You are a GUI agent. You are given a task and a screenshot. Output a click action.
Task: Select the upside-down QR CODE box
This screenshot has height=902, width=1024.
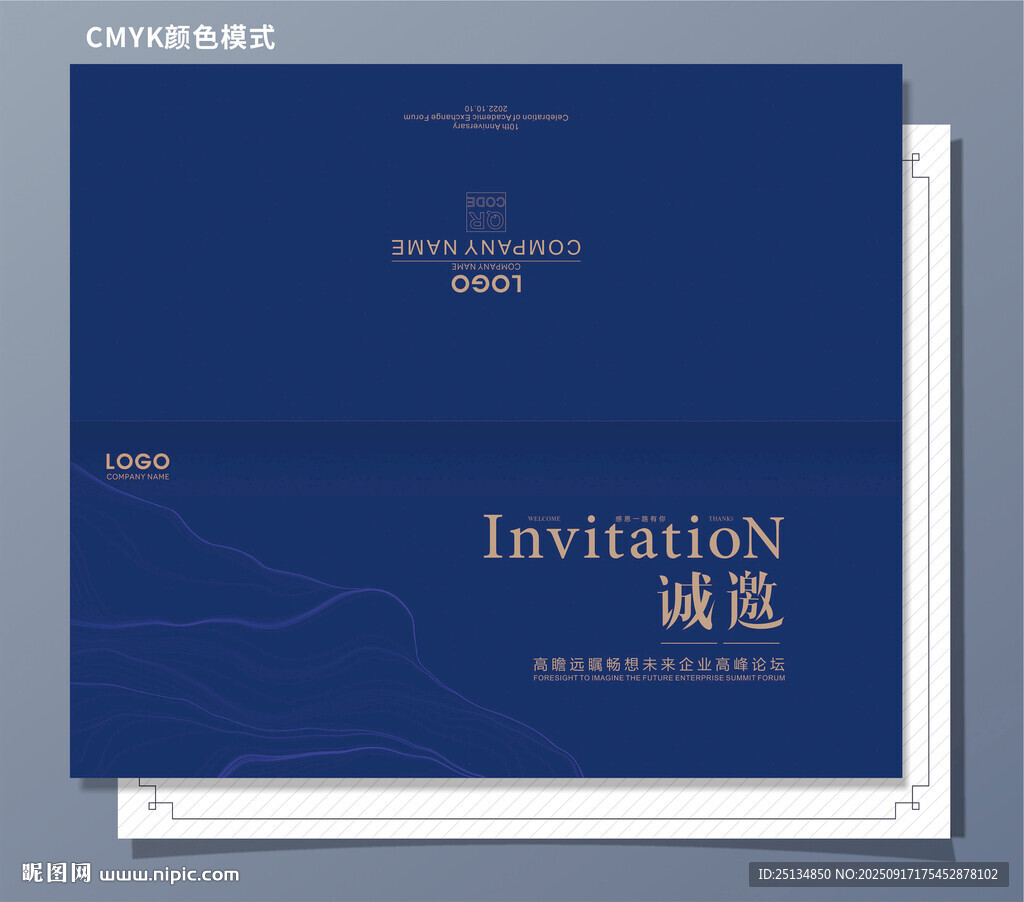486,212
